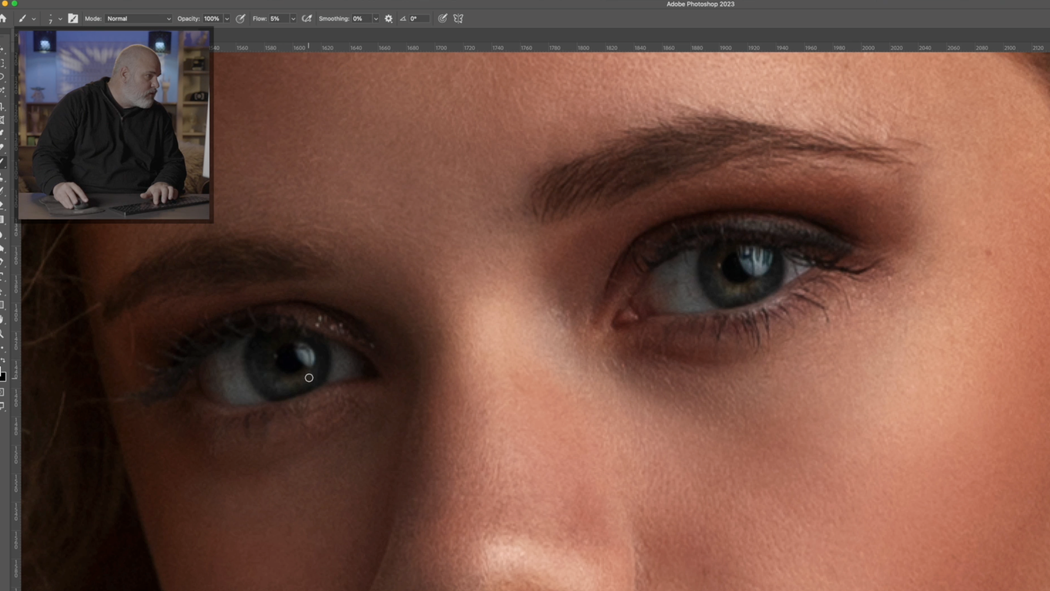1050x591 pixels.
Task: Select the Hand tool in the toolbar
Action: 4,316
